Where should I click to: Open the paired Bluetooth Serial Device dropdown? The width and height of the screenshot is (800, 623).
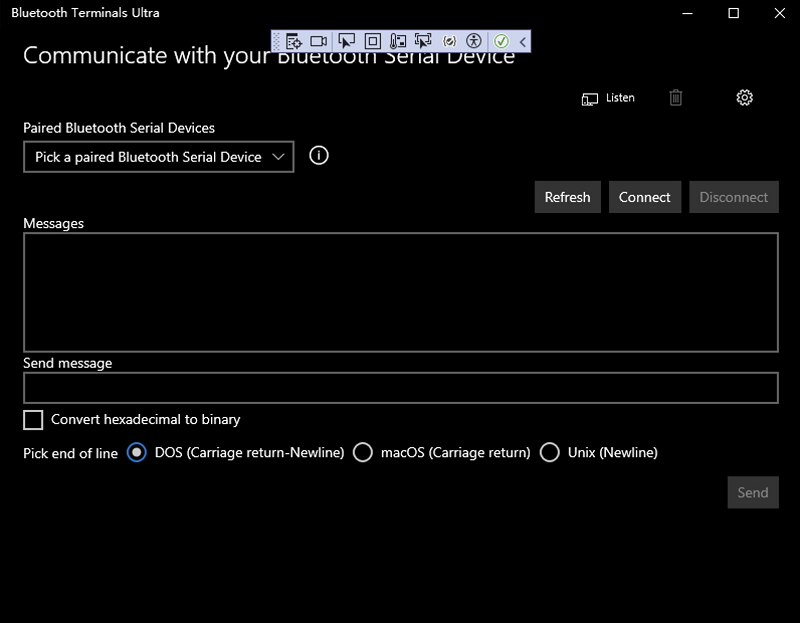[158, 157]
